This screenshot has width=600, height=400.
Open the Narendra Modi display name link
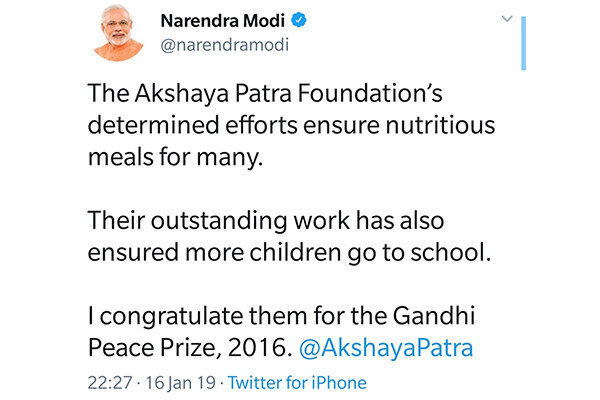[225, 21]
